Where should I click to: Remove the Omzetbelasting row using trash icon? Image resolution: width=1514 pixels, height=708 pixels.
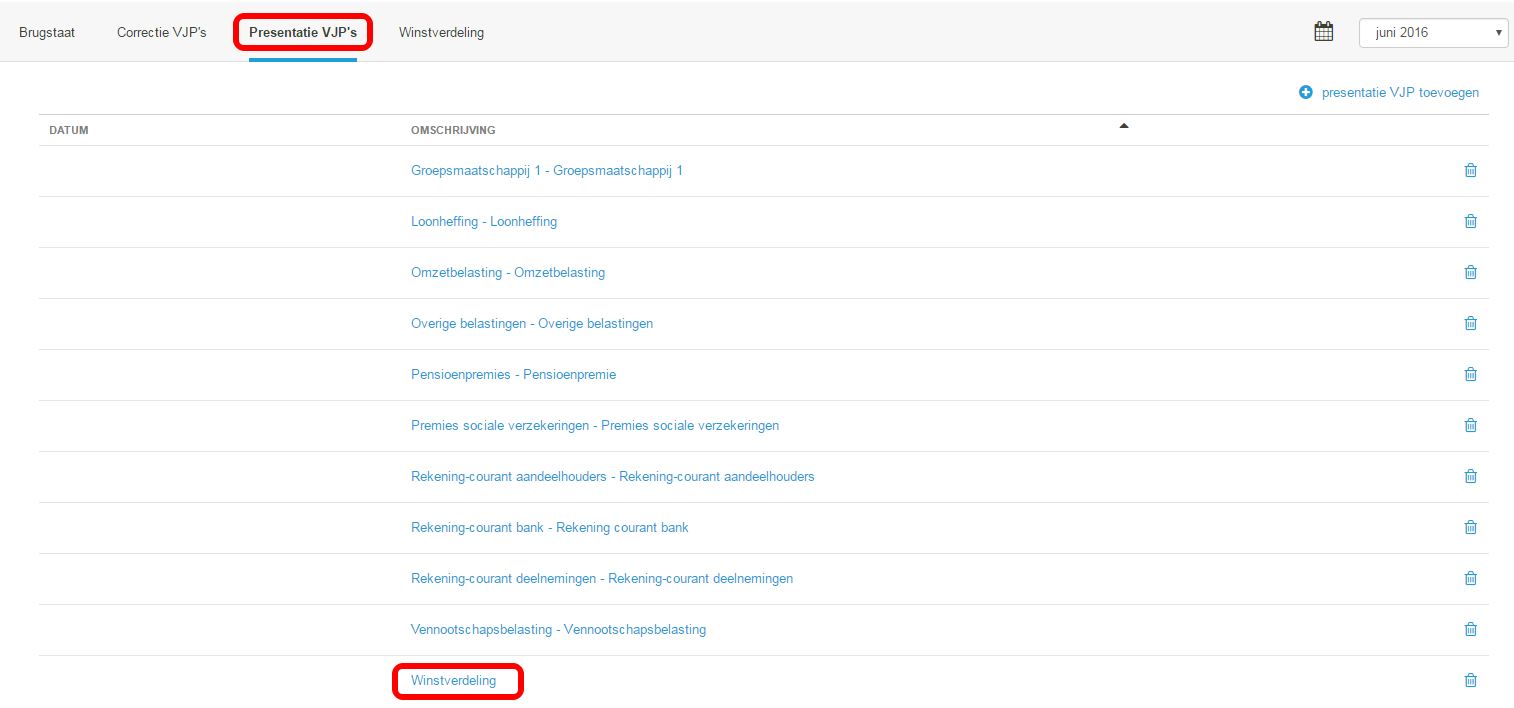(1470, 272)
